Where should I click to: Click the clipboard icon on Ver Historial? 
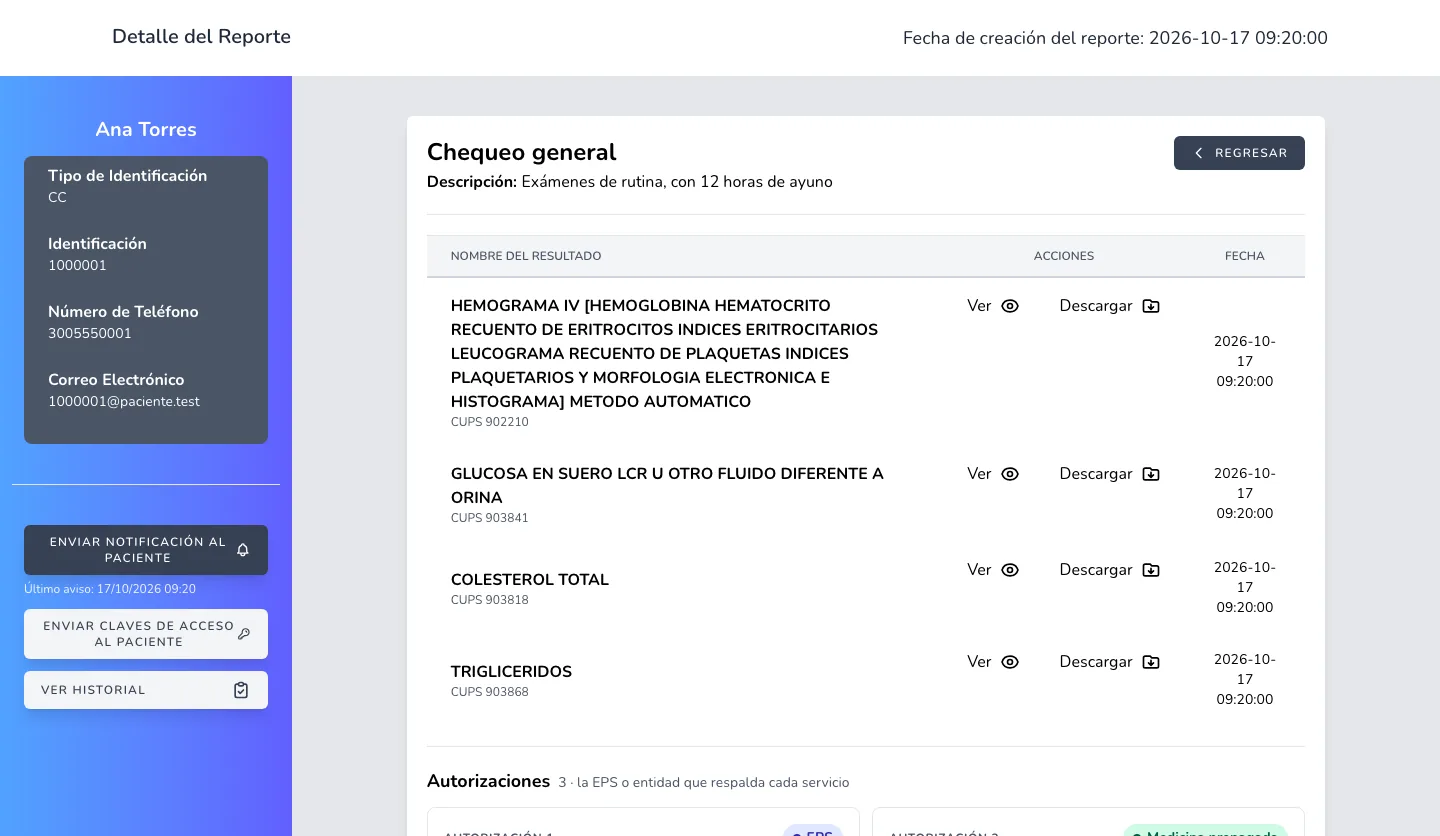pyautogui.click(x=241, y=690)
